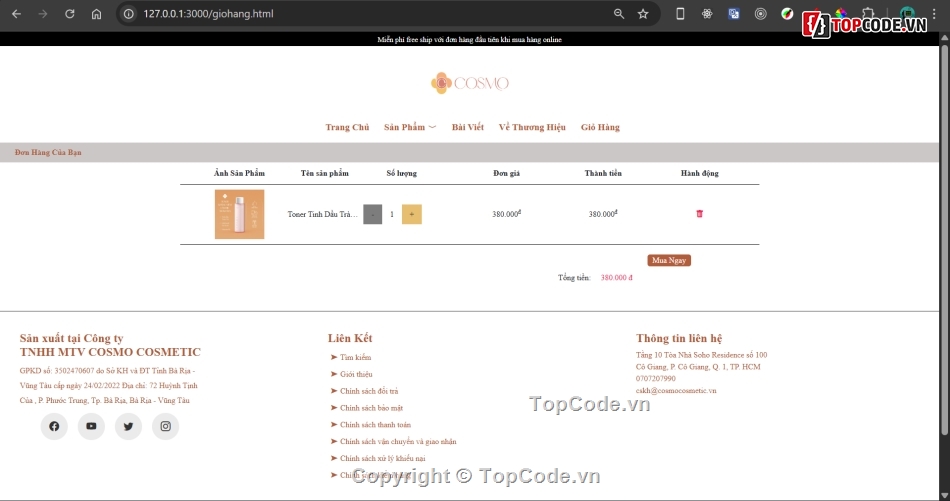
Task: Open the browser zoom magnifier icon
Action: pos(619,14)
